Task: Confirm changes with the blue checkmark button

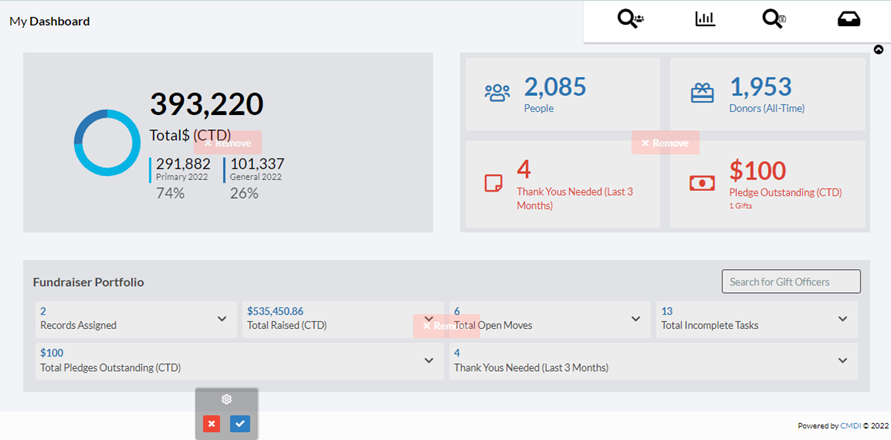Action: coord(240,424)
